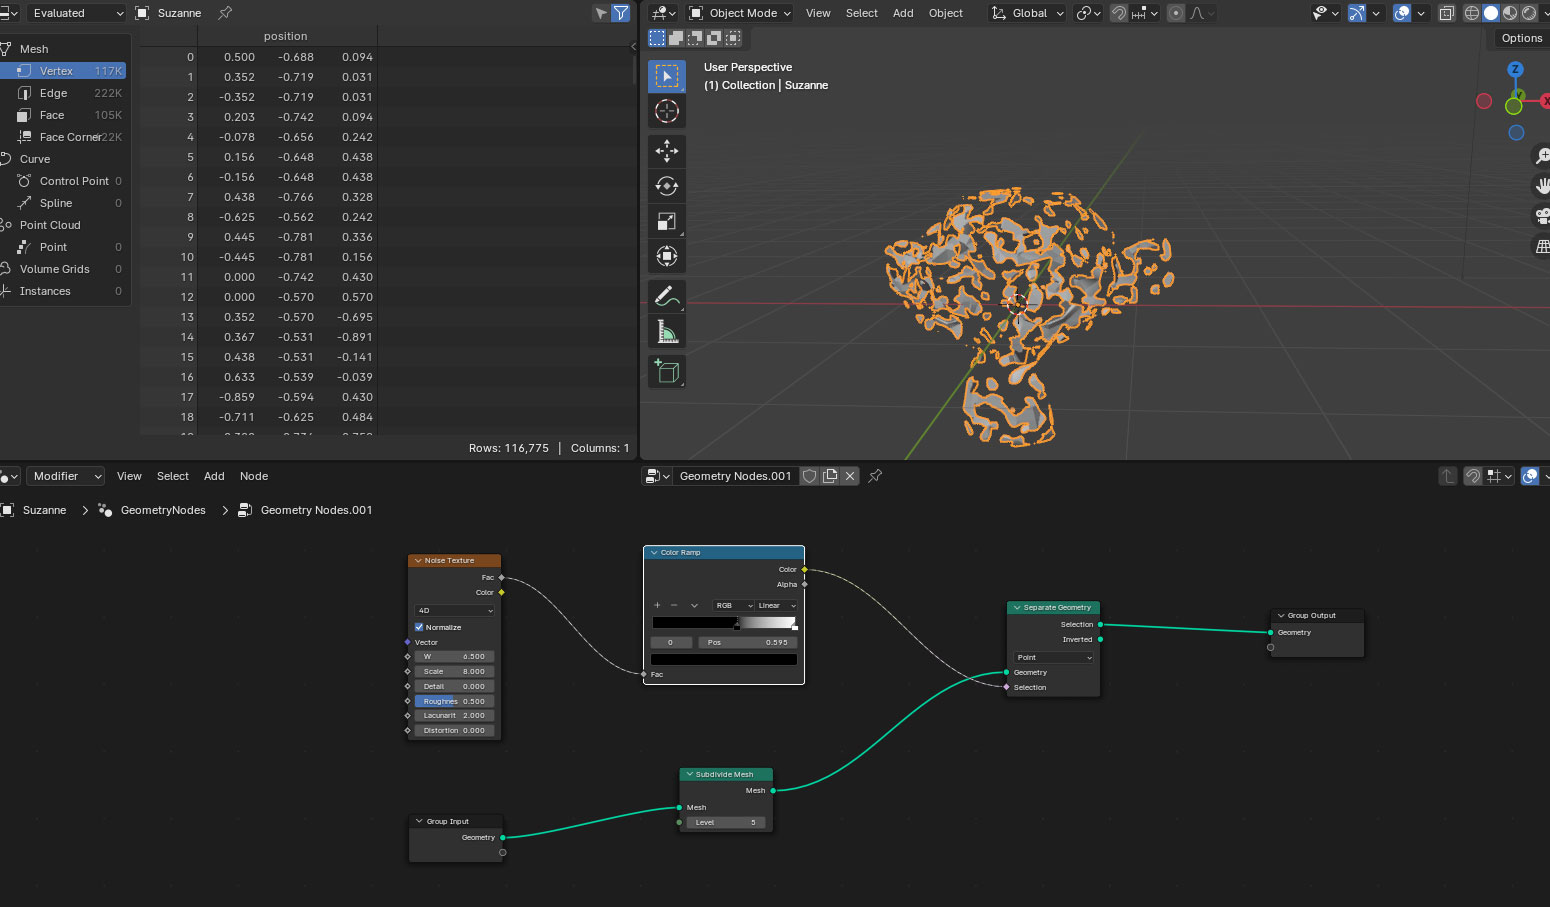Select the Edge domain in spreadsheet
The image size is (1550, 907).
(54, 93)
